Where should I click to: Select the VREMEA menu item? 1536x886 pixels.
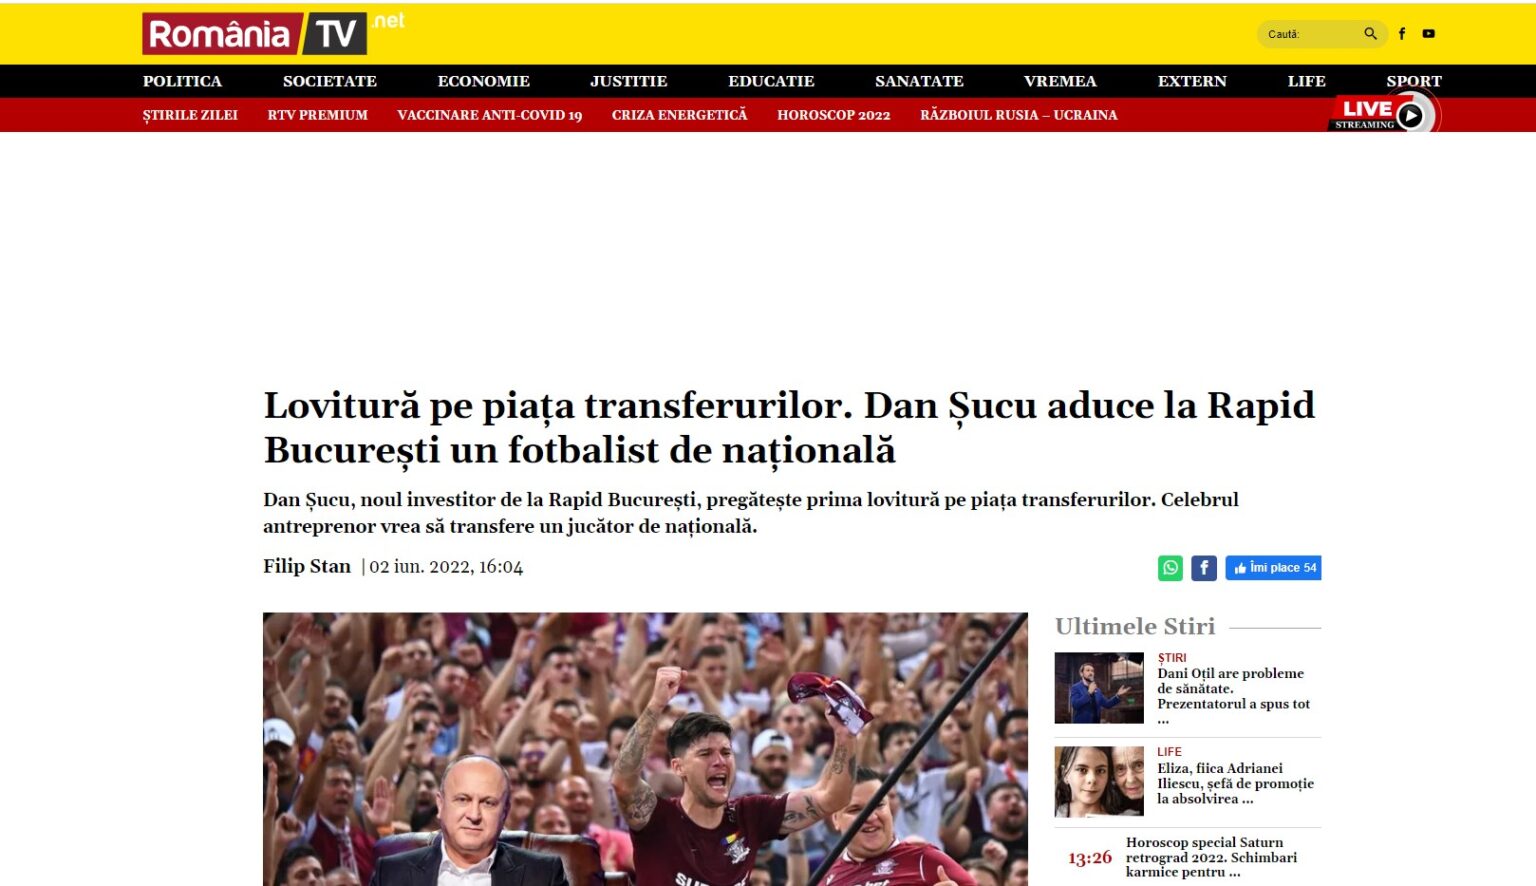(x=1060, y=81)
